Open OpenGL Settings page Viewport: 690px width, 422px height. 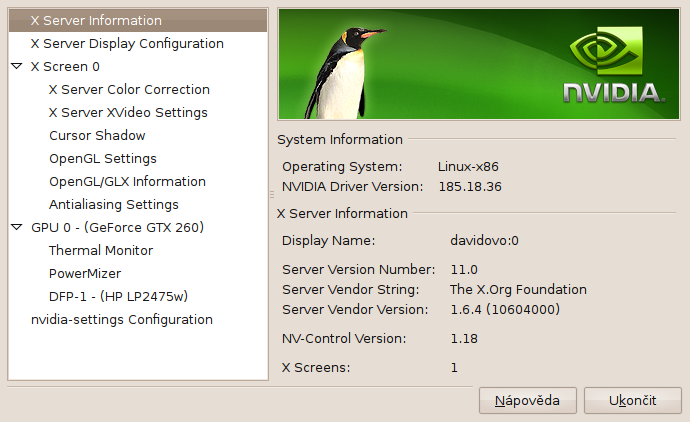tap(103, 158)
